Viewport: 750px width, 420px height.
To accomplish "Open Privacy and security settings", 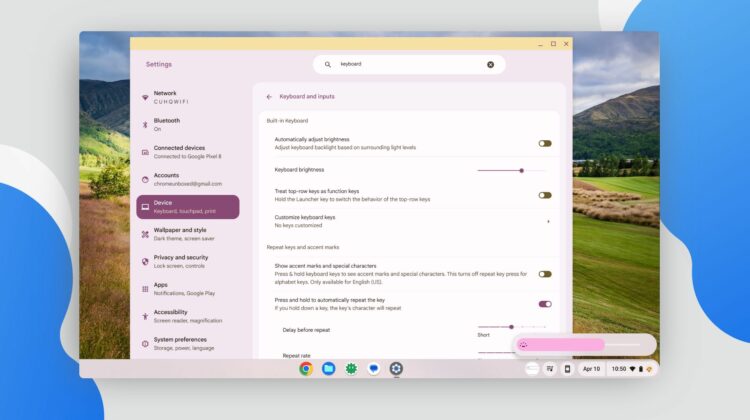I will coord(180,261).
